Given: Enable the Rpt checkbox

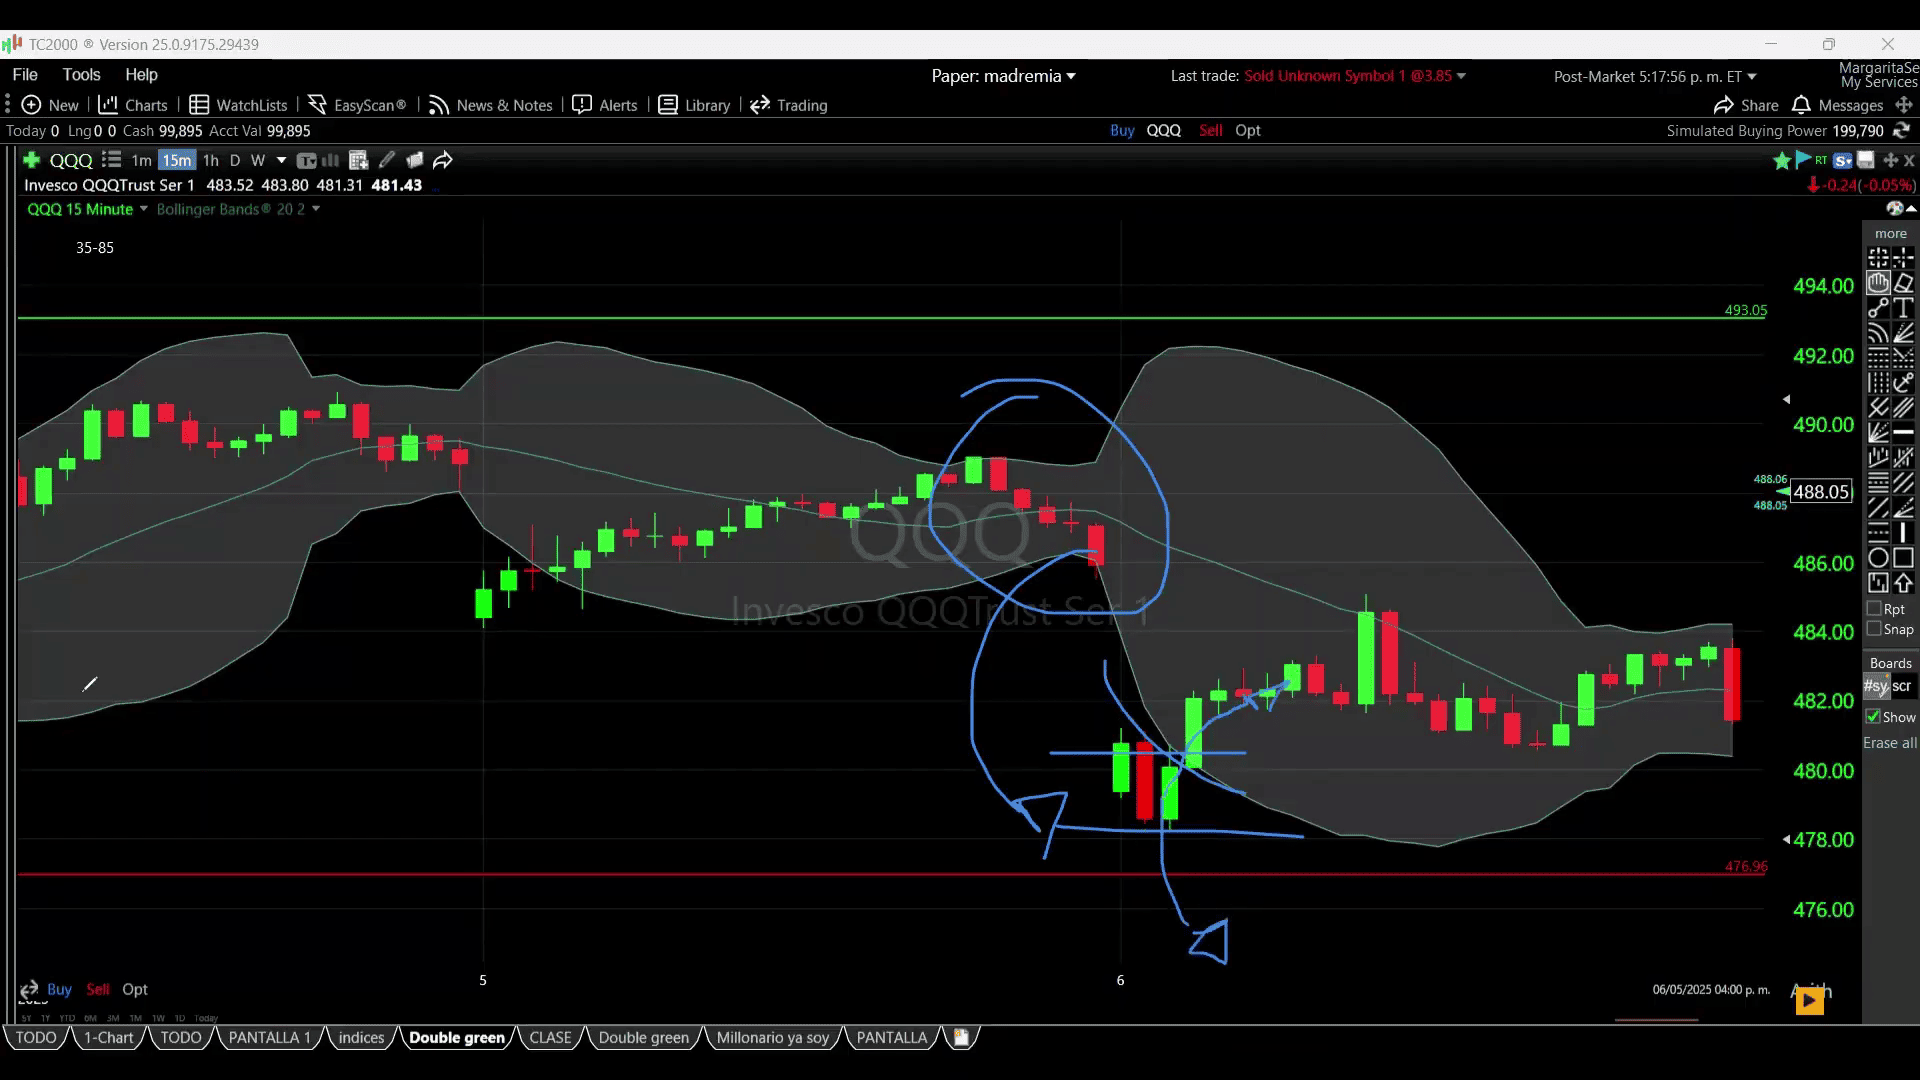Looking at the screenshot, I should tap(1874, 608).
